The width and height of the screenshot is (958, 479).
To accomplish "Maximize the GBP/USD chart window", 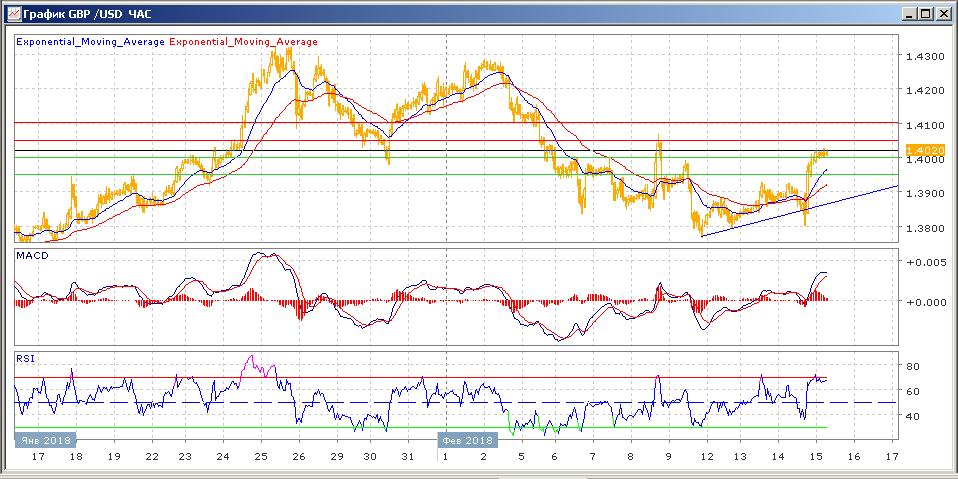I will click(925, 13).
